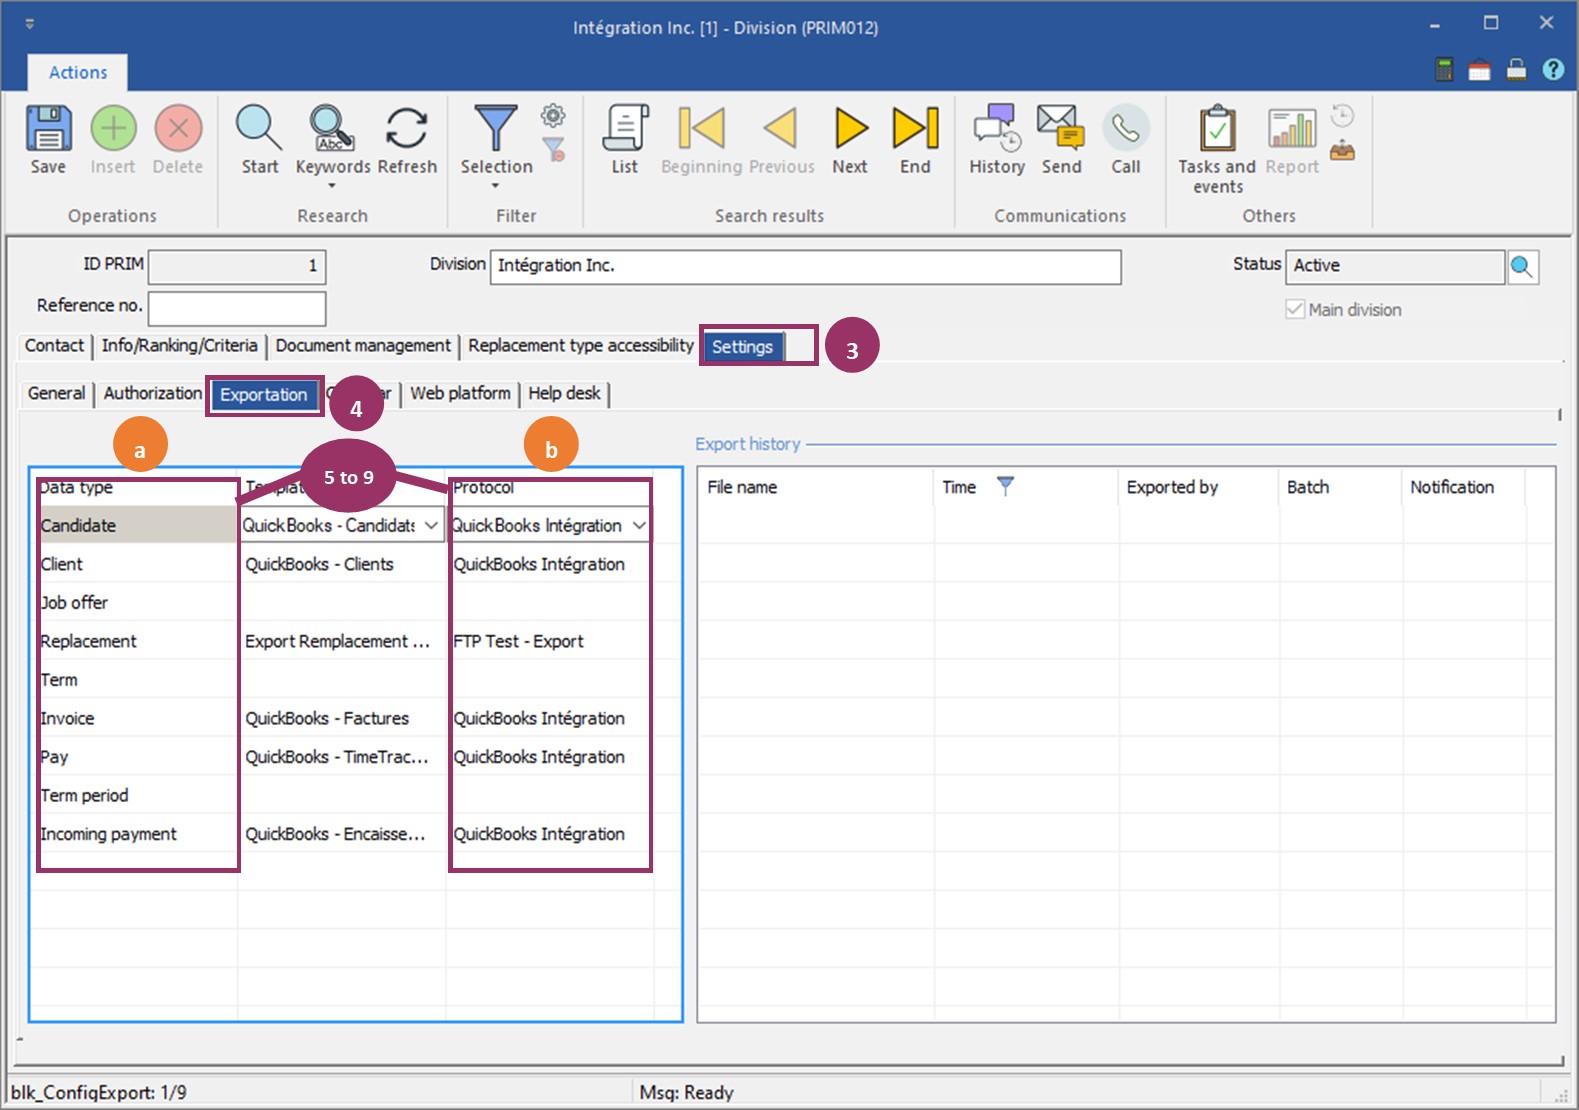Screen dimensions: 1579x1110
Task: Click the clear filter funnel icon
Action: [553, 149]
